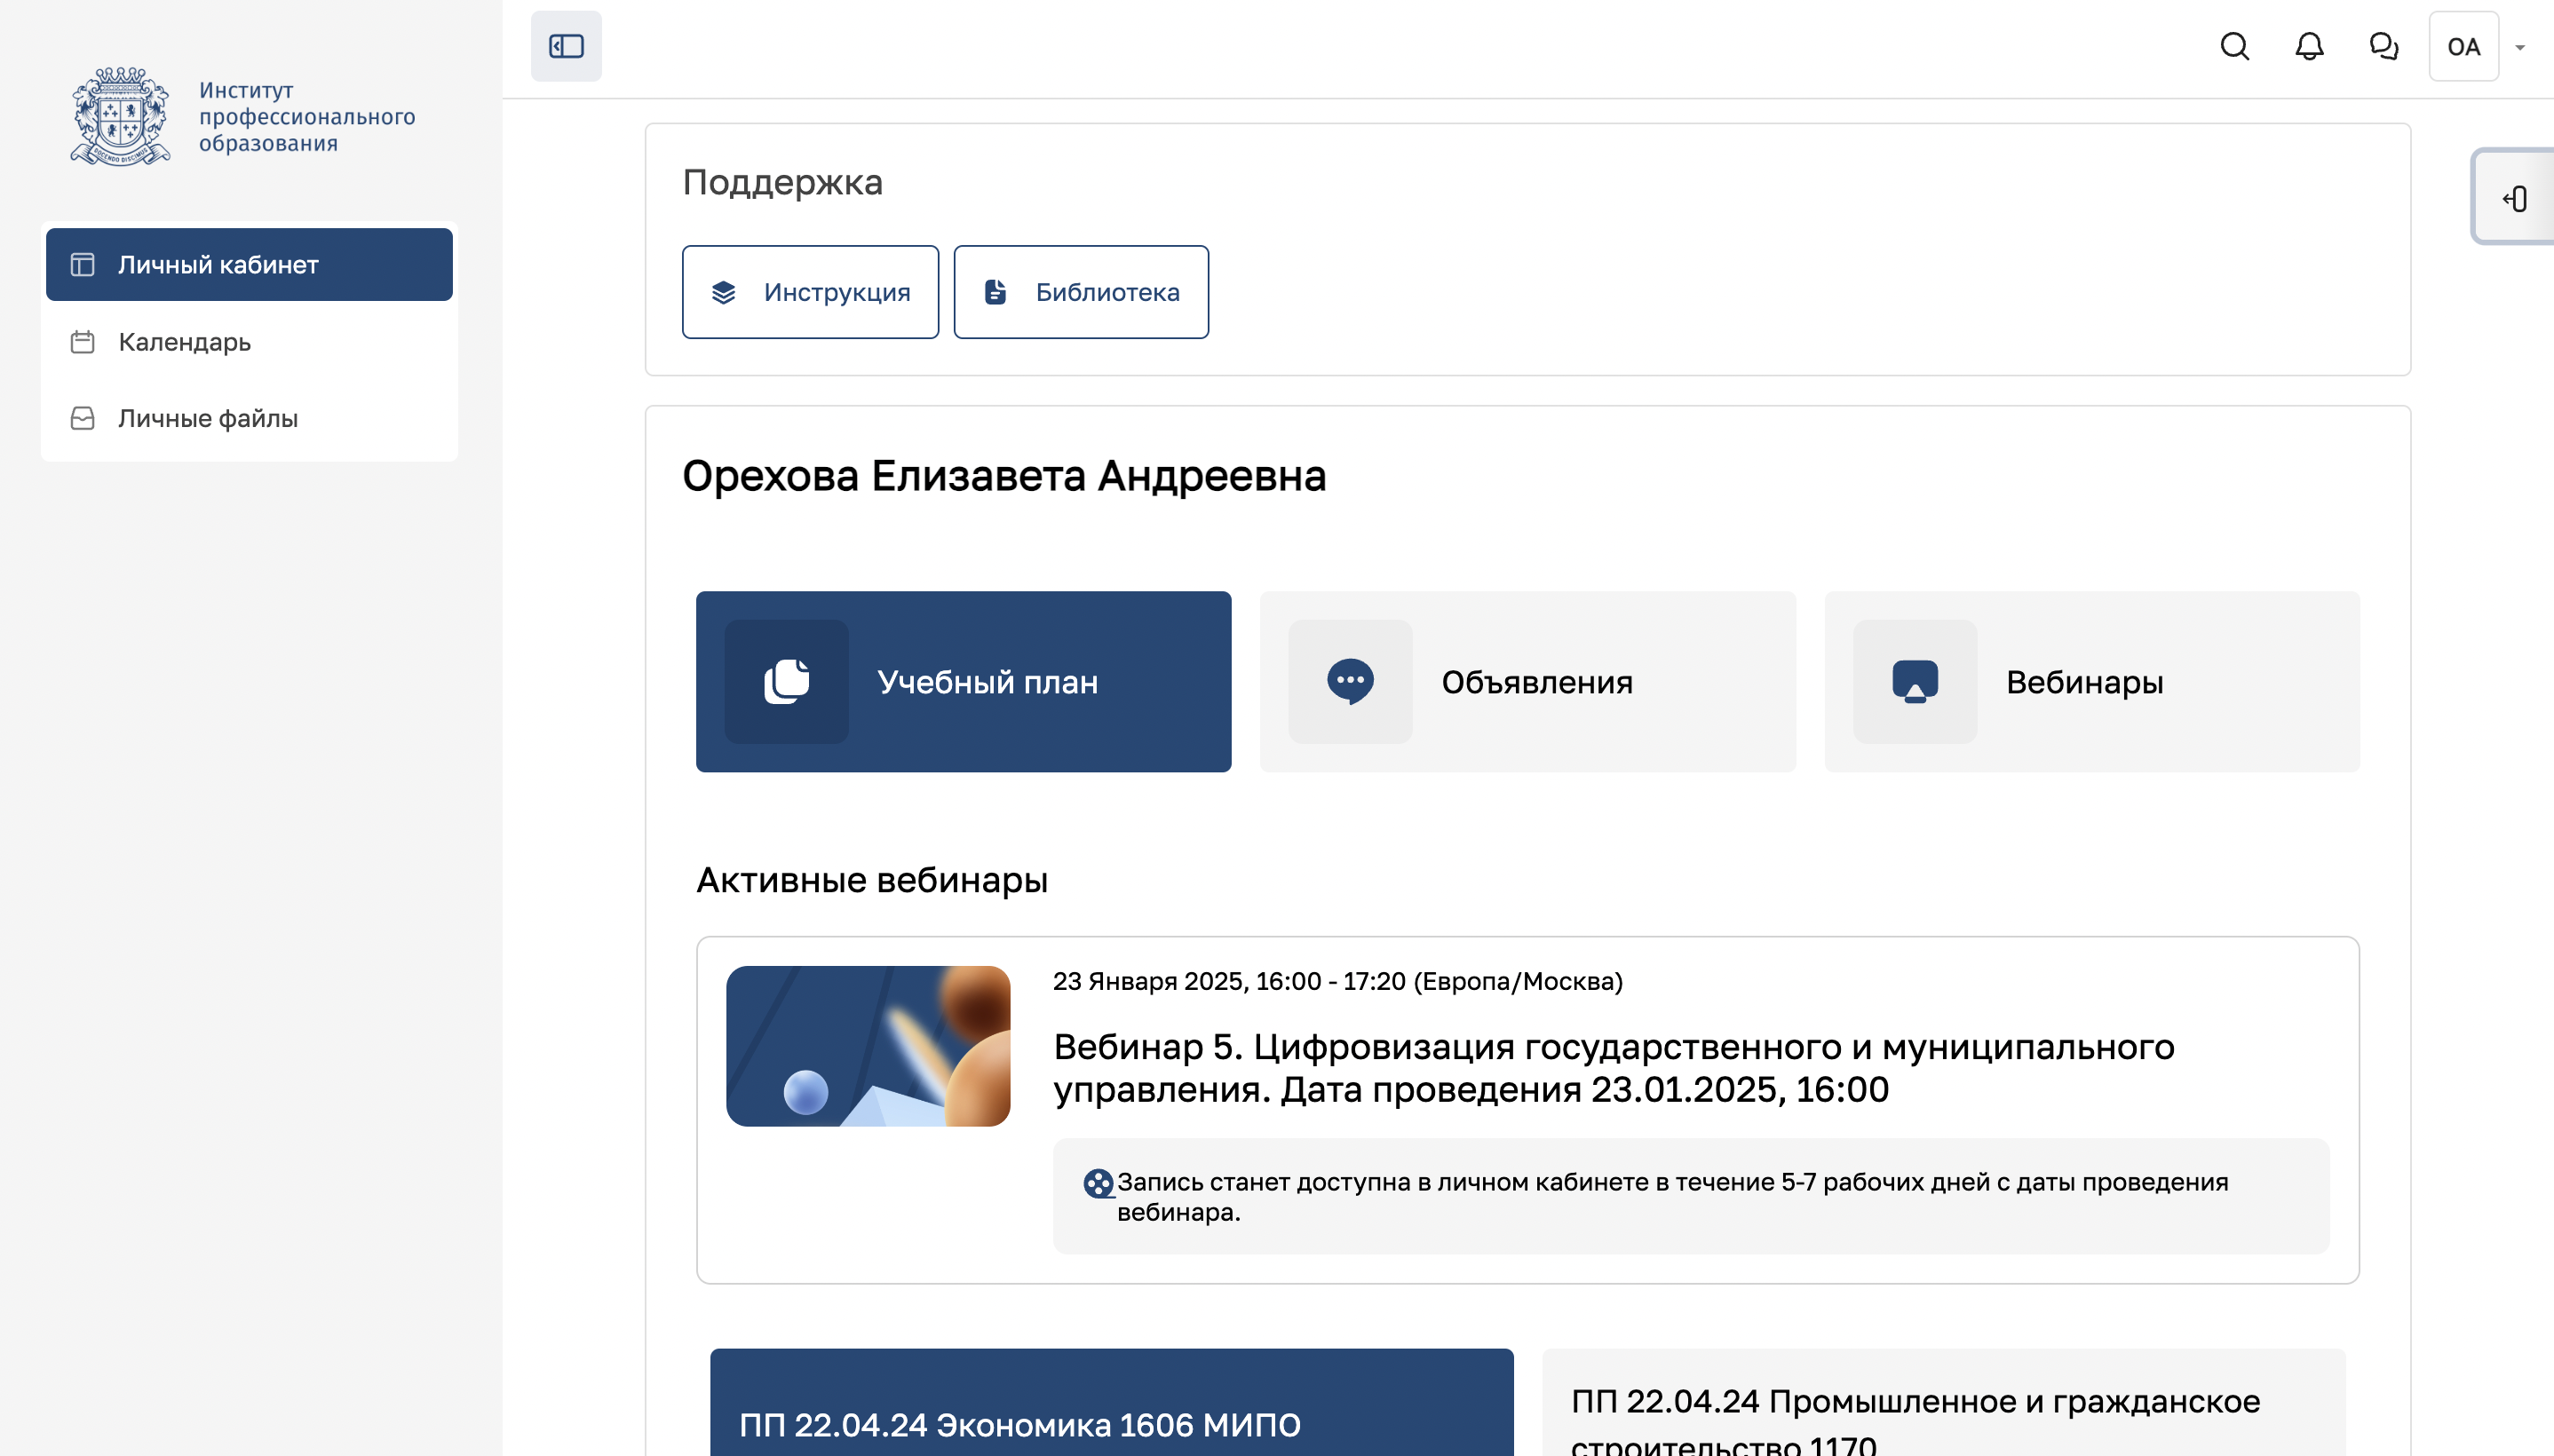Open the Вебинар 5 thumbnail image
Screen dimensions: 2554x1456
868,1046
